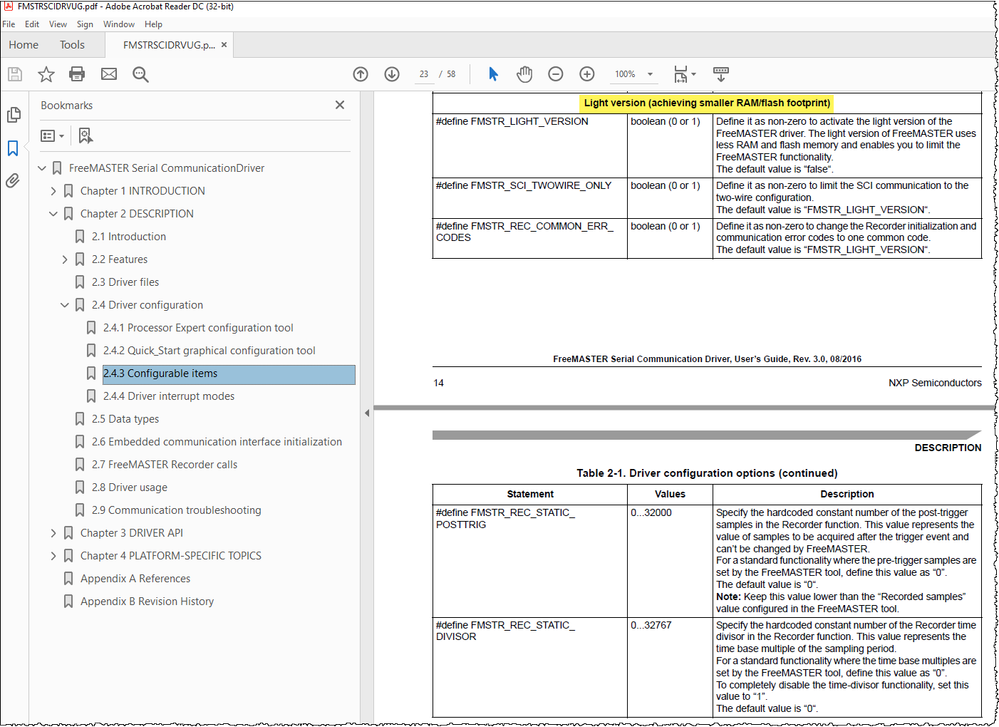The width and height of the screenshot is (999, 727).
Task: Expand Chapter 3 DRIVER API bookmark
Action: (x=54, y=533)
